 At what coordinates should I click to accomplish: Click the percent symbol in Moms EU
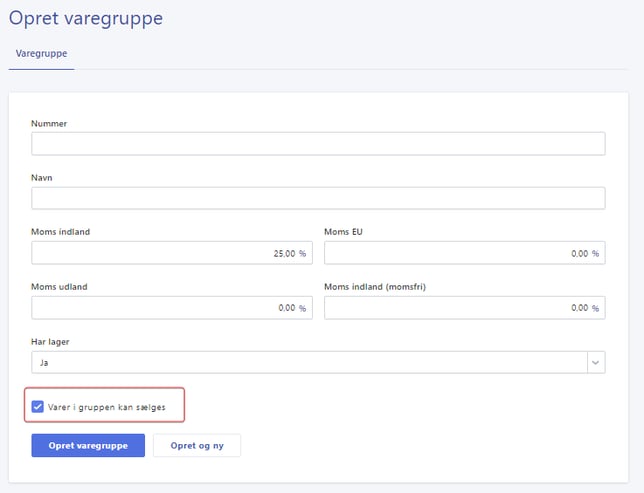pyautogui.click(x=595, y=254)
